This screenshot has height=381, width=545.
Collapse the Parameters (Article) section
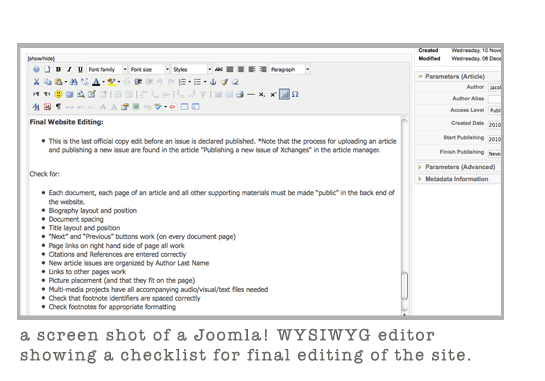458,76
